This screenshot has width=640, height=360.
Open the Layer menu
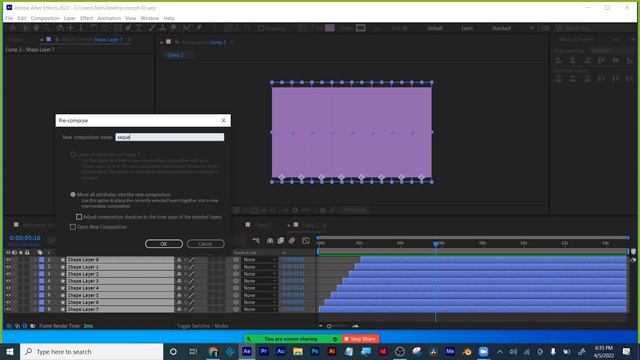[69, 18]
